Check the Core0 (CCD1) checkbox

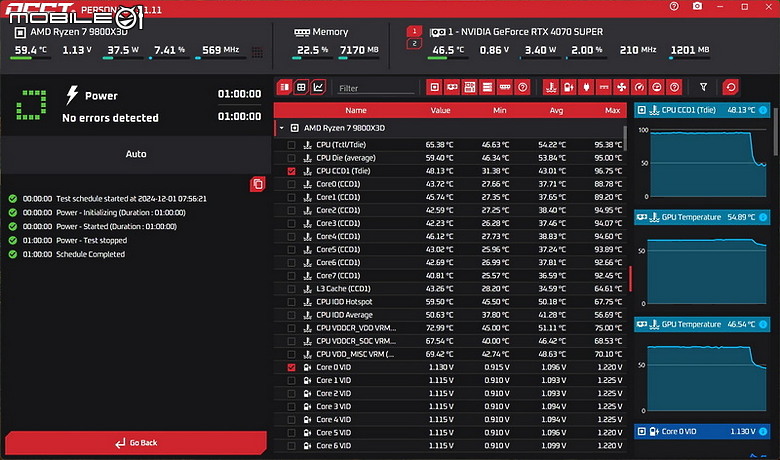point(292,184)
